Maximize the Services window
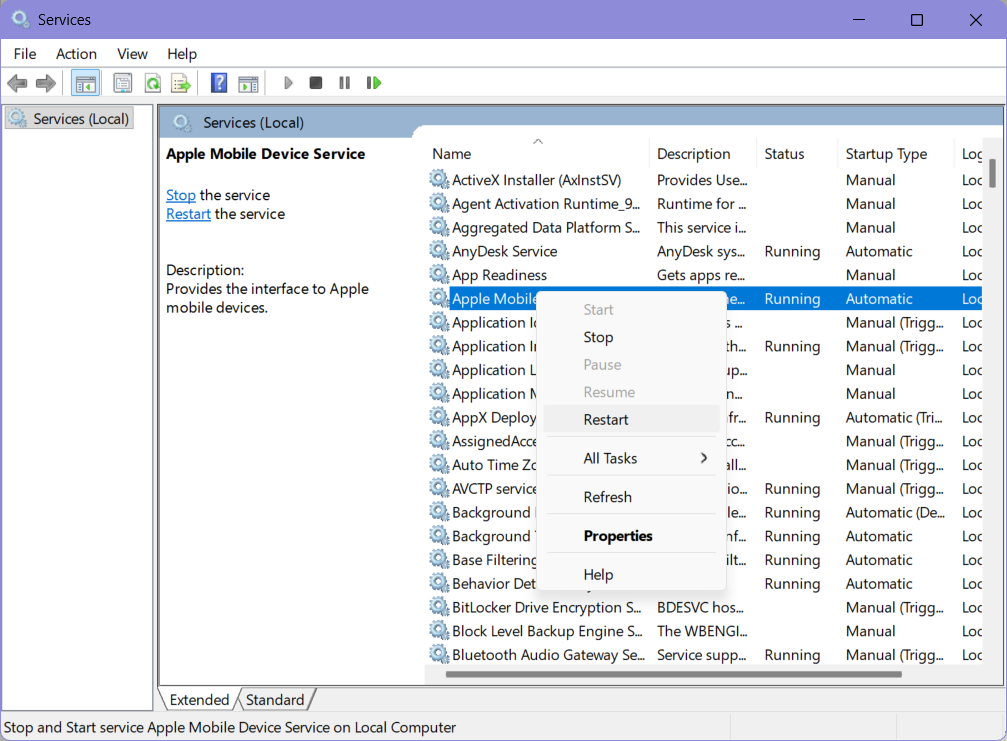 point(917,20)
